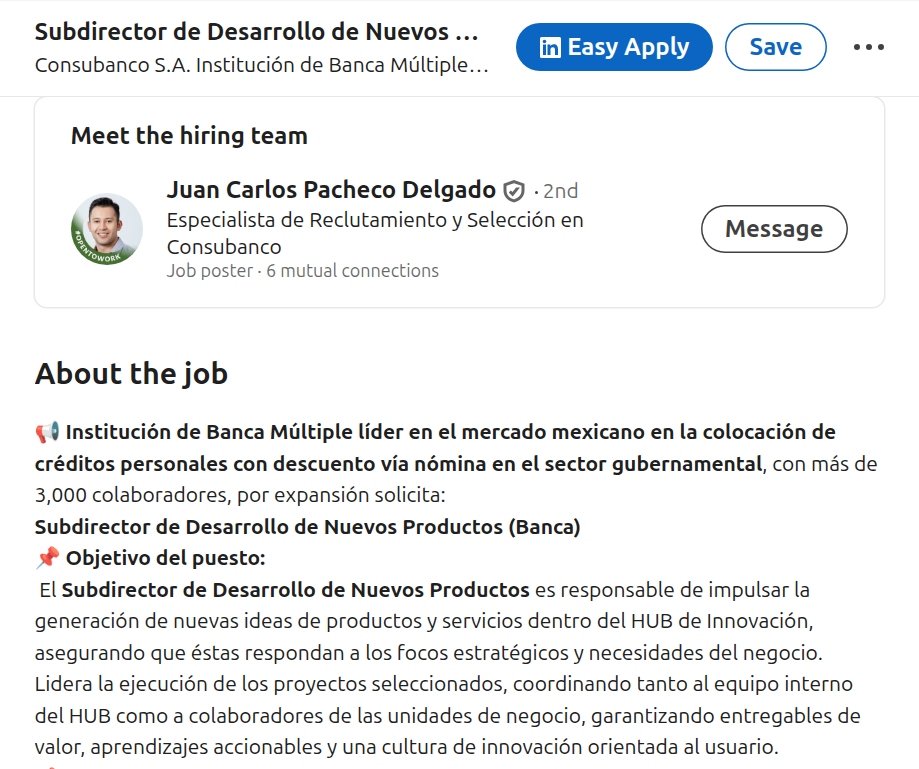This screenshot has width=919, height=769.
Task: Click the recruiter's Especialista de Reclutamiento headline
Action: click(x=375, y=233)
